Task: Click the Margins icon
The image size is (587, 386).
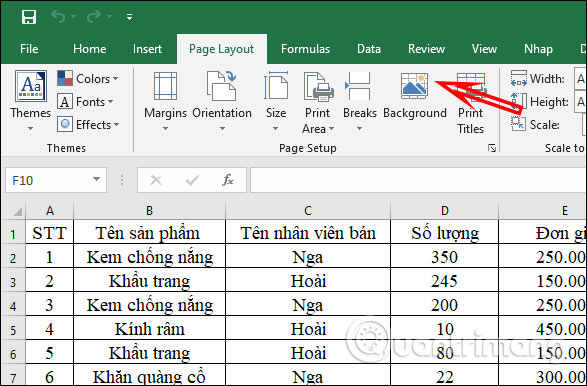Action: click(165, 86)
